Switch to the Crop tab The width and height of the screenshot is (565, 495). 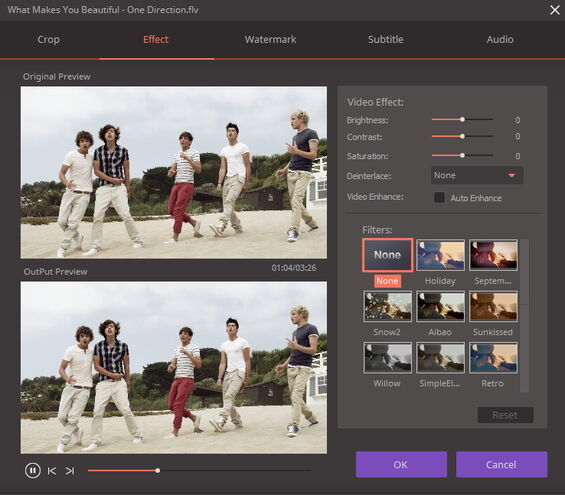(48, 39)
